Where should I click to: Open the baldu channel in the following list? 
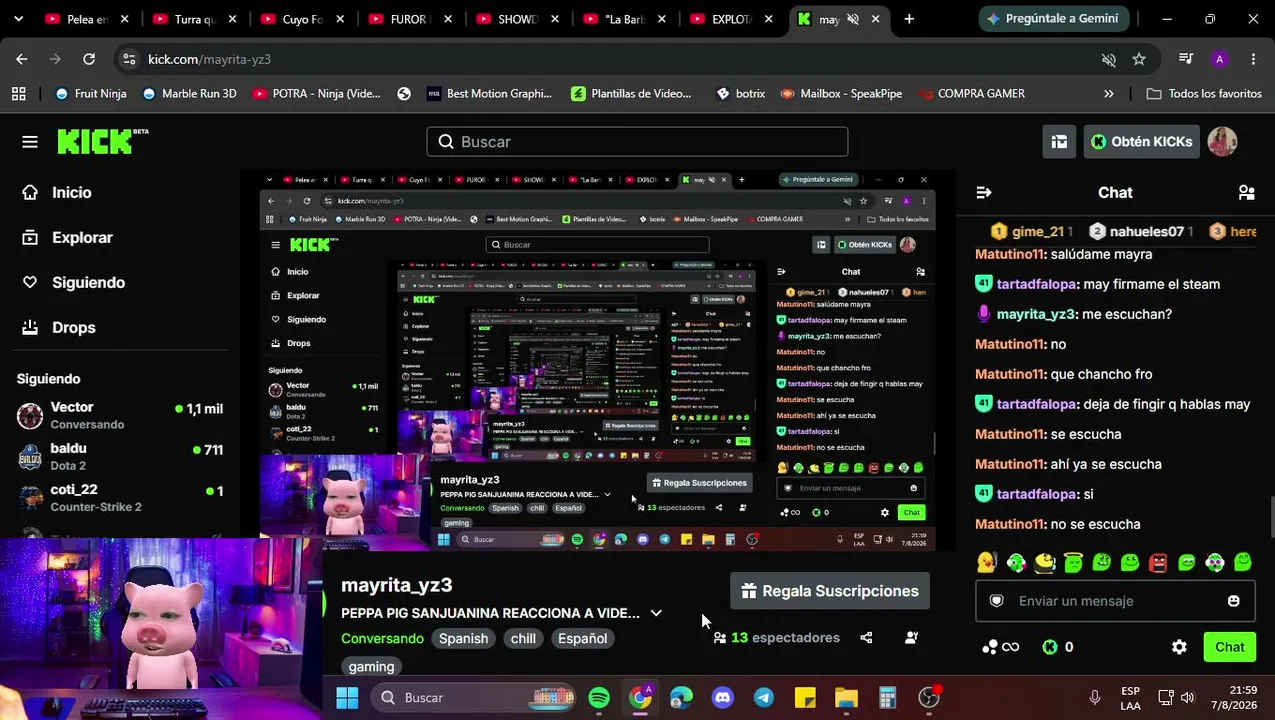(120, 456)
